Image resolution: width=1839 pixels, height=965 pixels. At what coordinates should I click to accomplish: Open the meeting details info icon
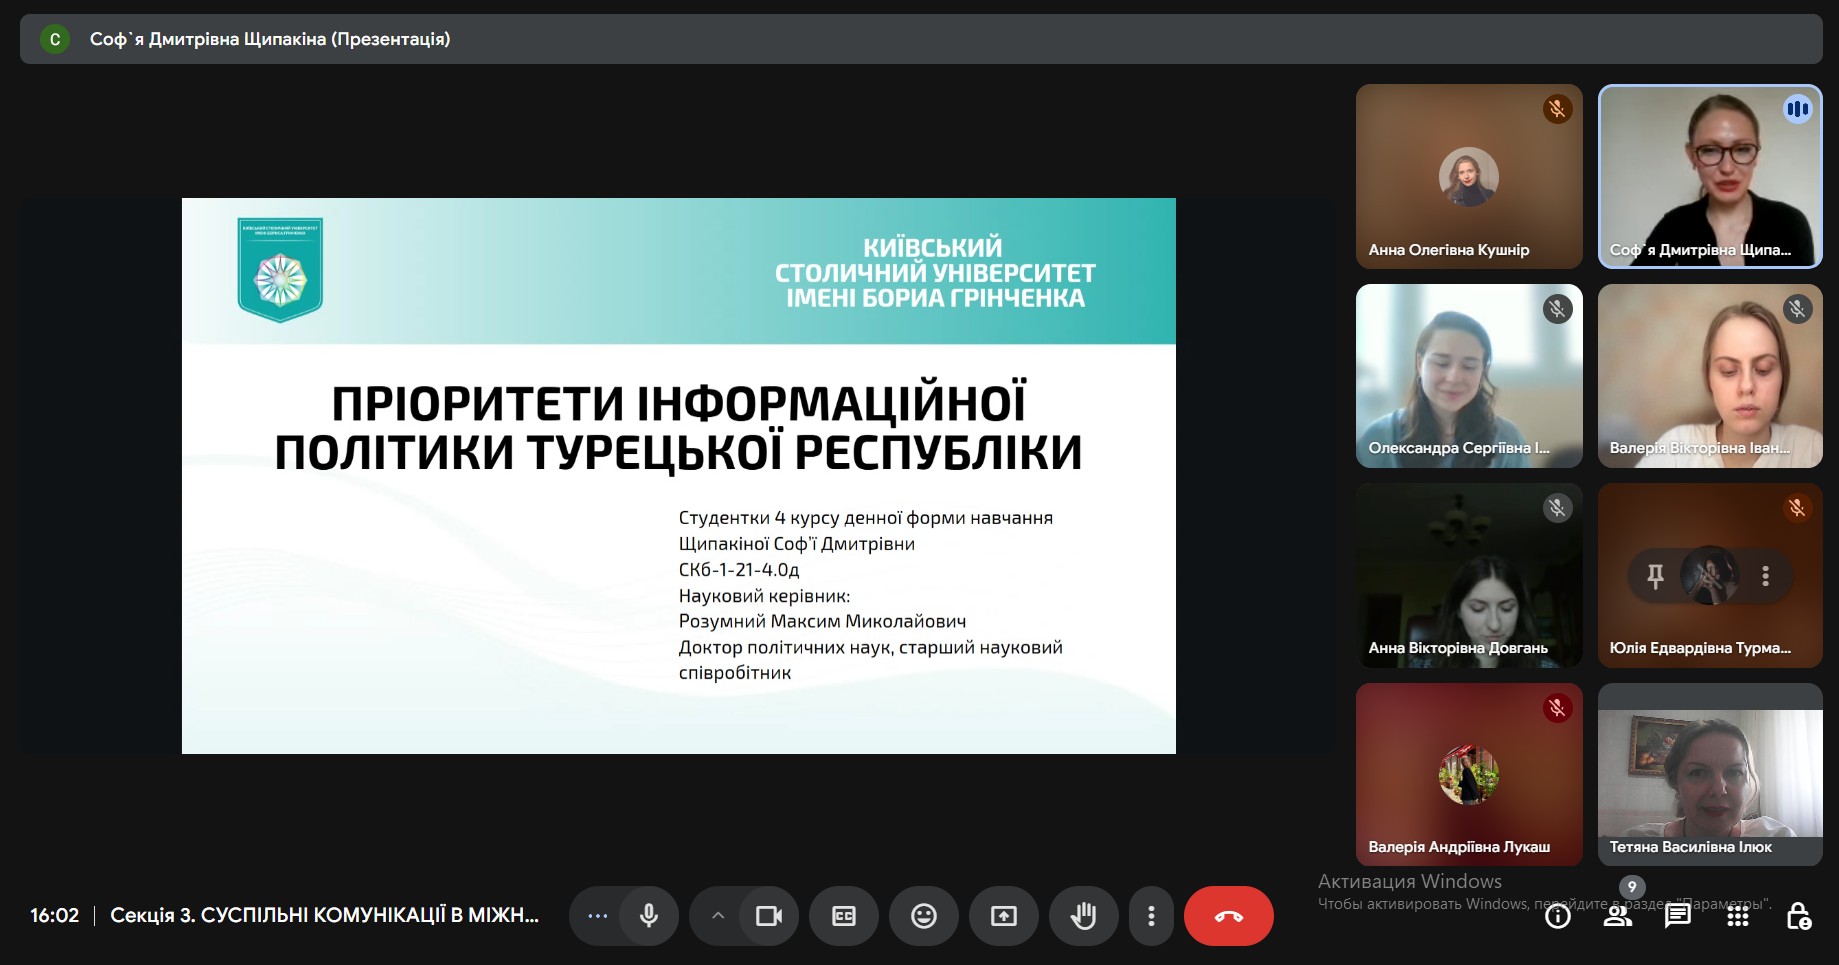pyautogui.click(x=1558, y=916)
